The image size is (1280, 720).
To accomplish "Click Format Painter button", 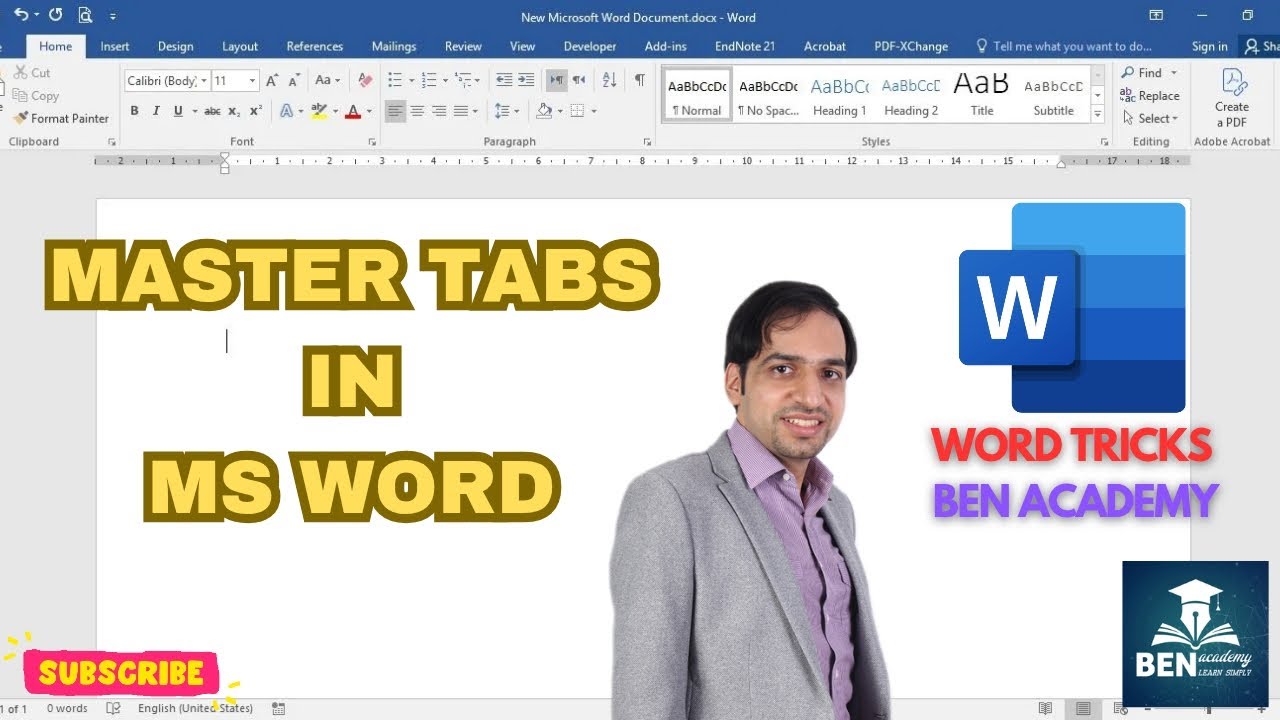I will tap(60, 118).
